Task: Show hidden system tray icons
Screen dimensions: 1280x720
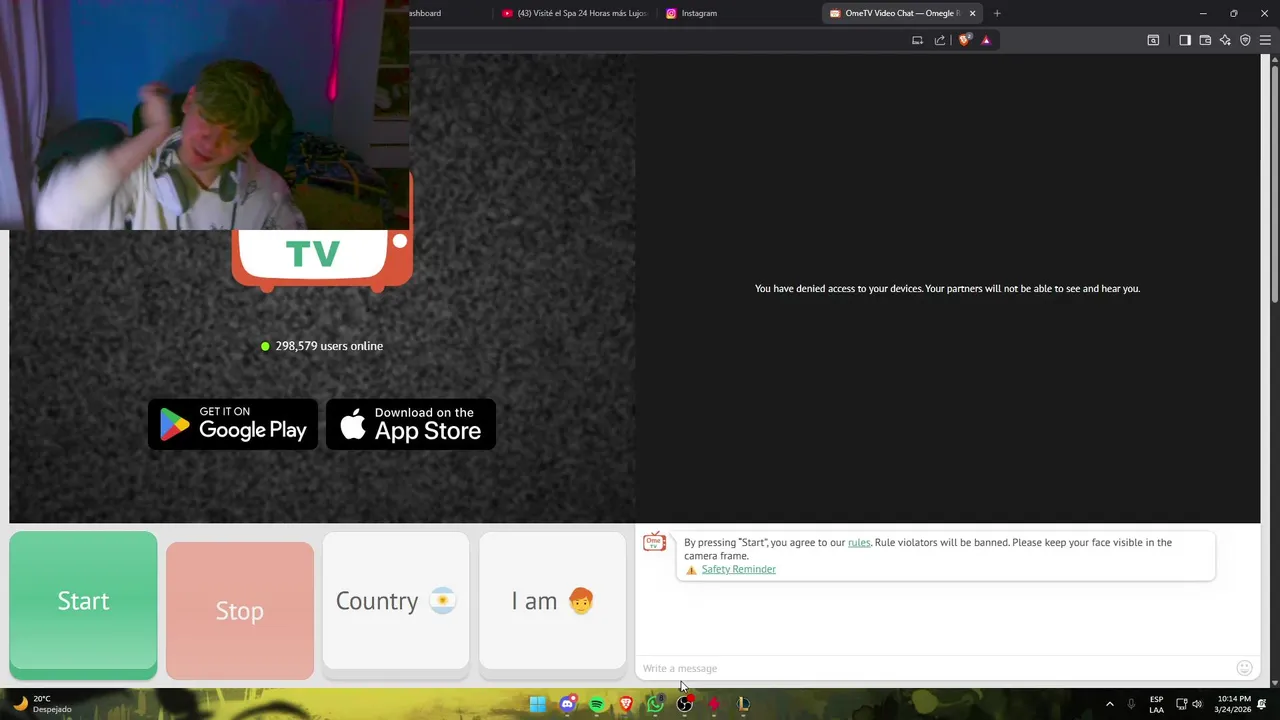Action: pyautogui.click(x=1109, y=704)
